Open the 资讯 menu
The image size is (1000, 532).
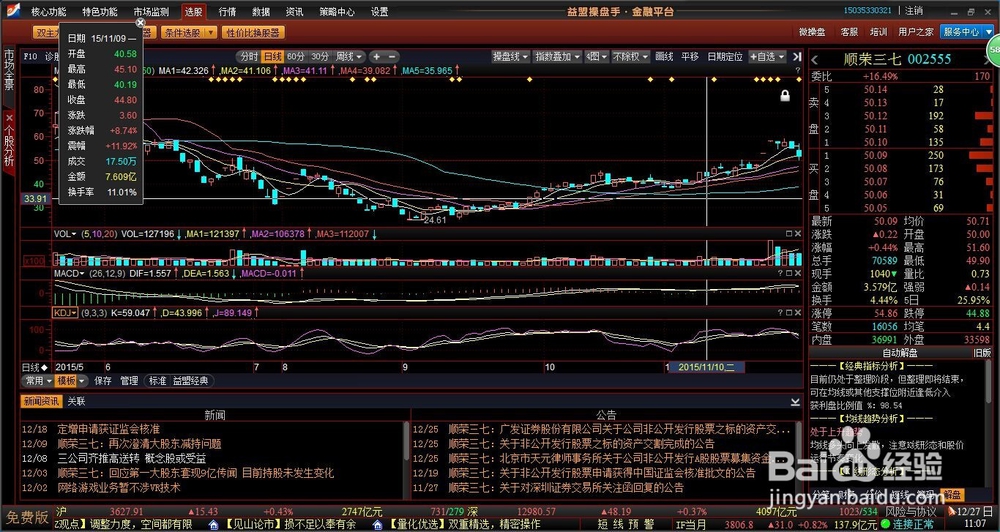pyautogui.click(x=294, y=11)
